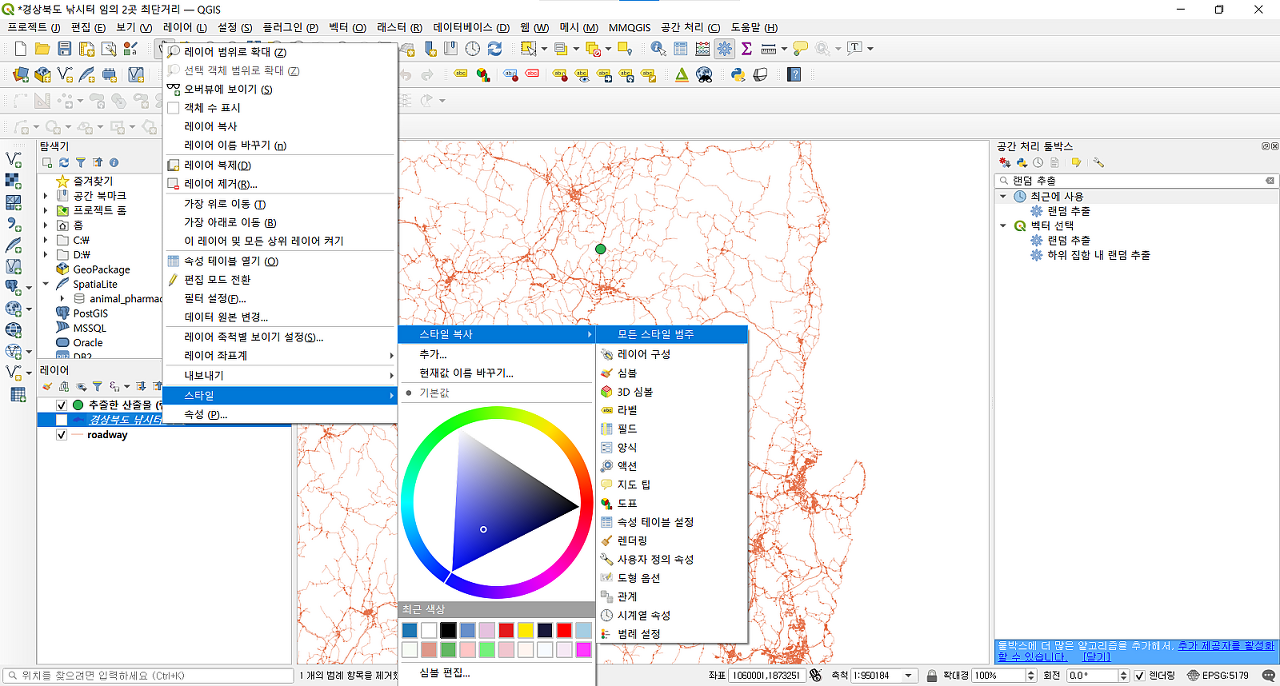Refresh the browser panel
The width and height of the screenshot is (1280, 686).
pos(64,162)
